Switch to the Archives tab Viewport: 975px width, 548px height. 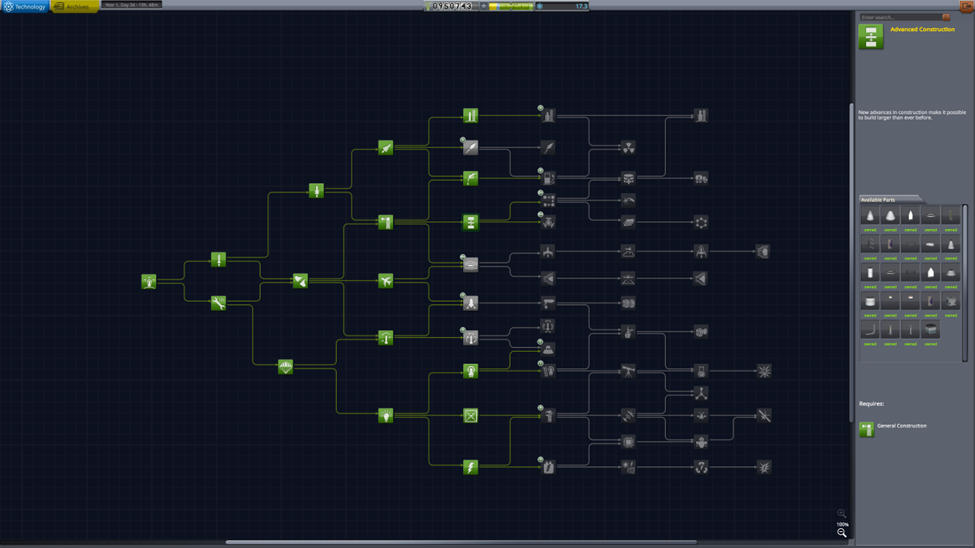coord(73,6)
